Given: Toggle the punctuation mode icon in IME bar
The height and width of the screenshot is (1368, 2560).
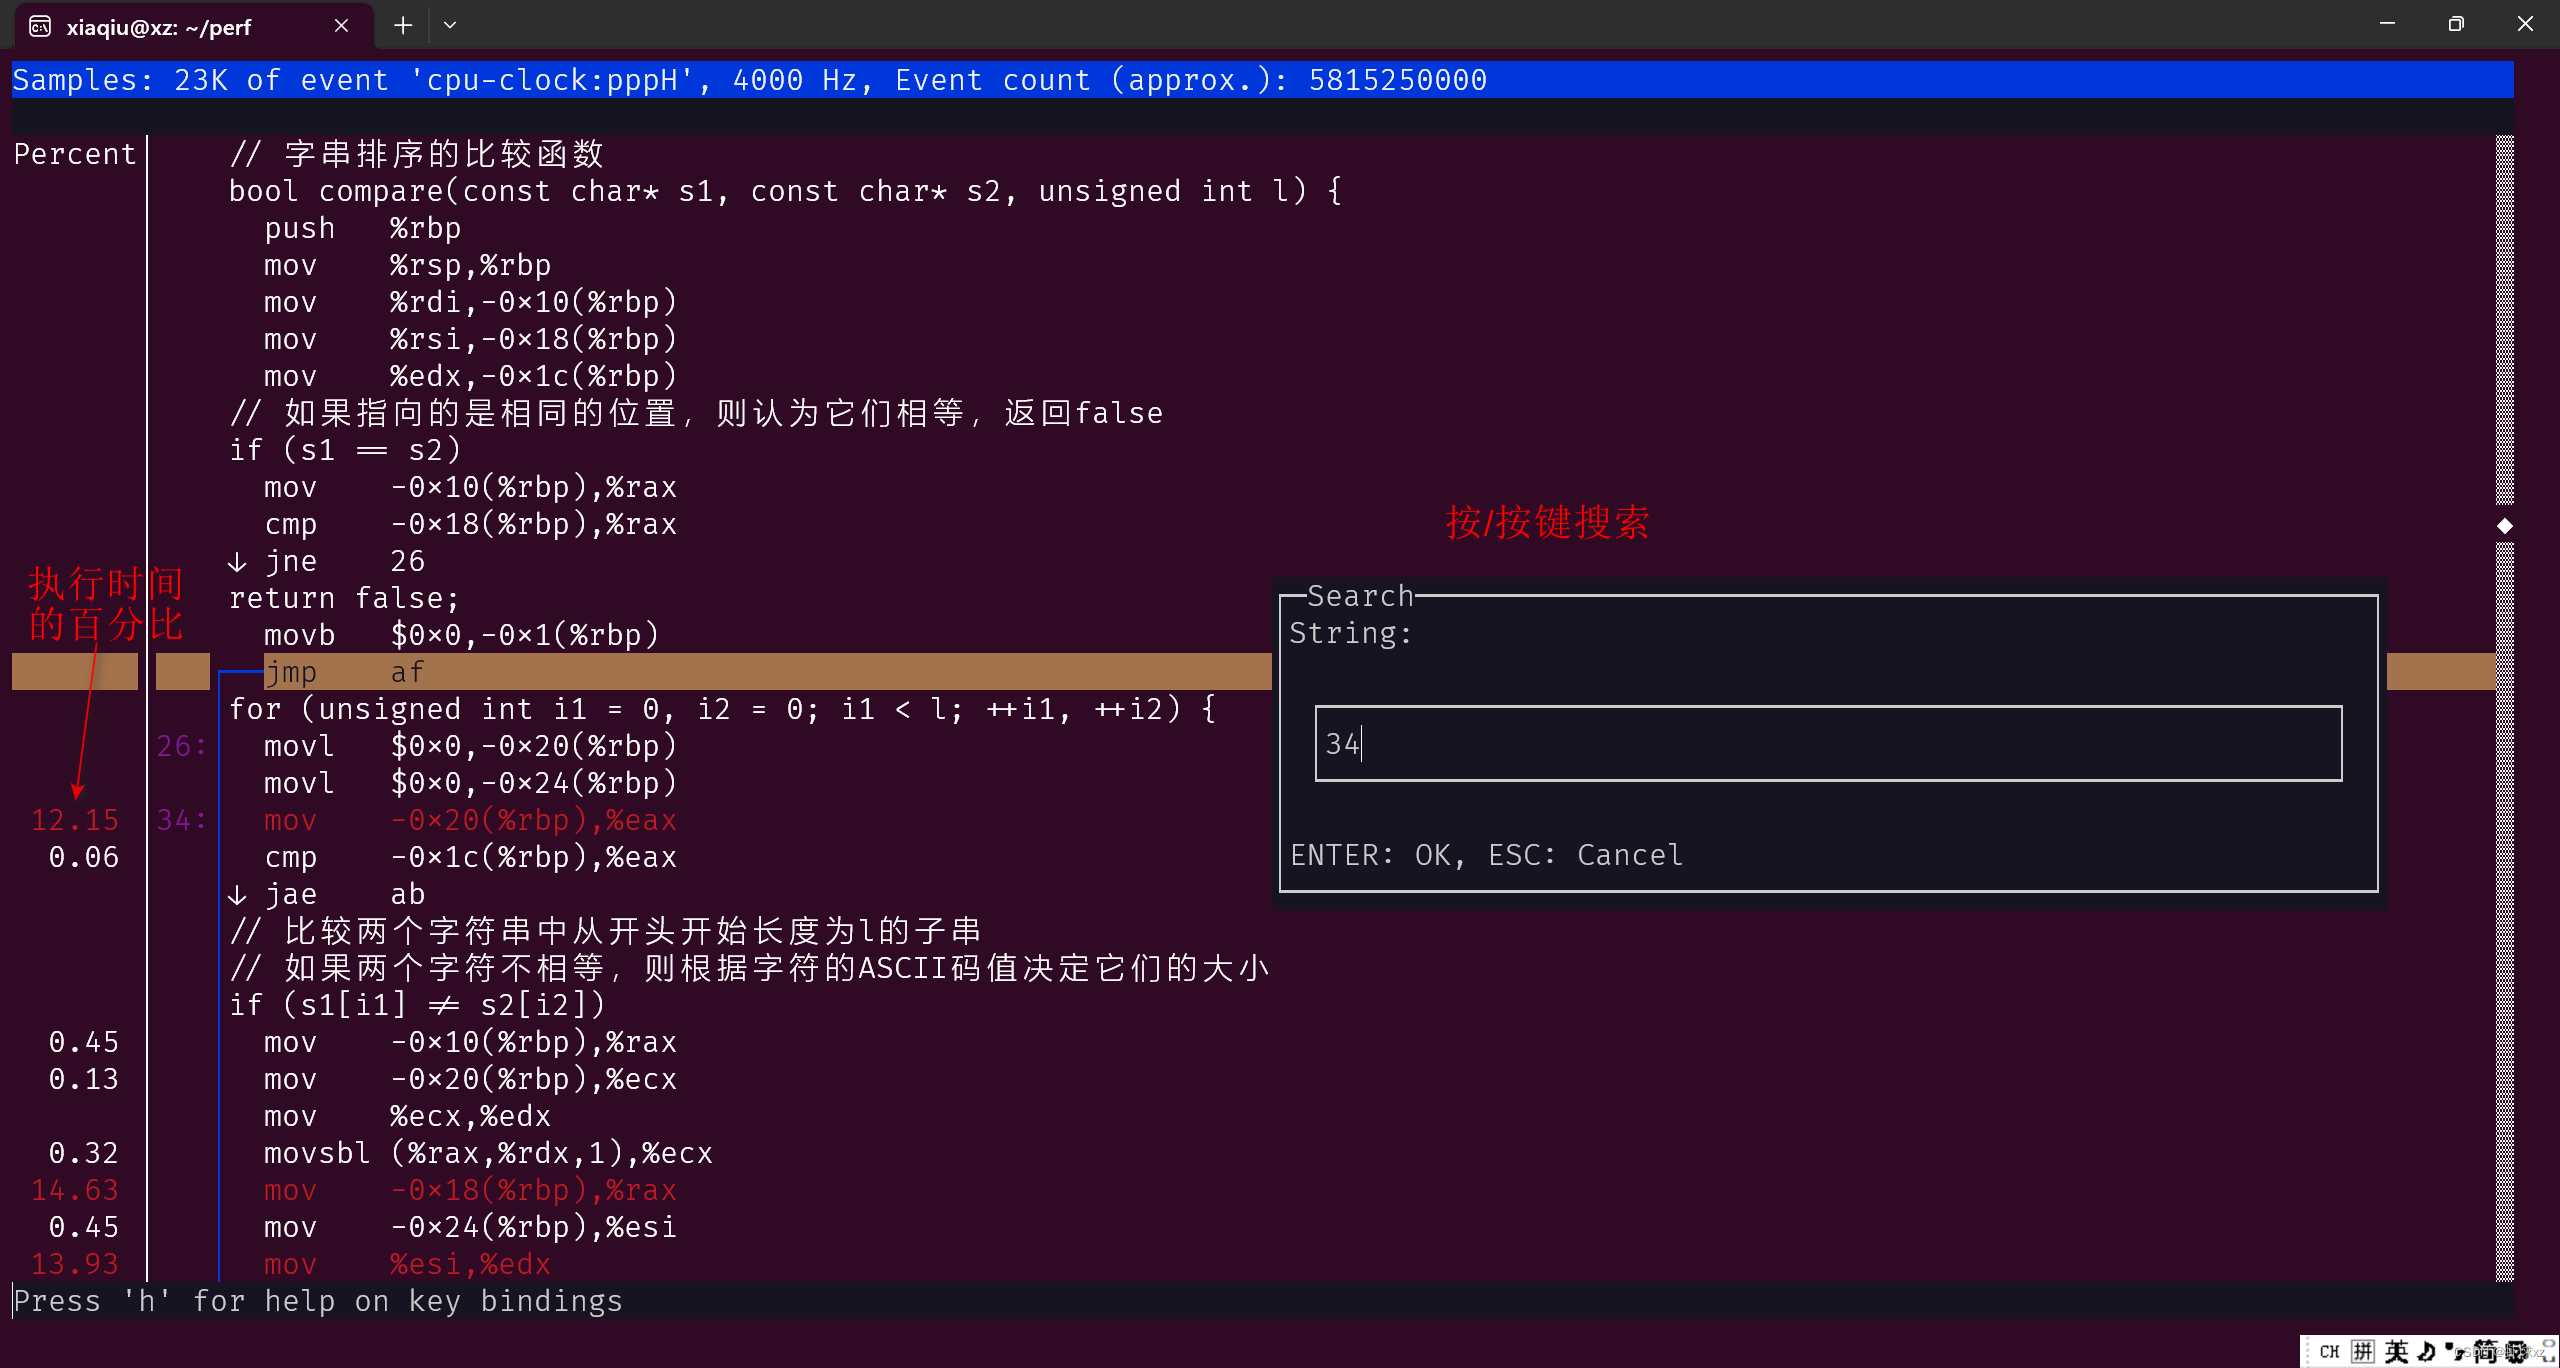Looking at the screenshot, I should (2453, 1352).
